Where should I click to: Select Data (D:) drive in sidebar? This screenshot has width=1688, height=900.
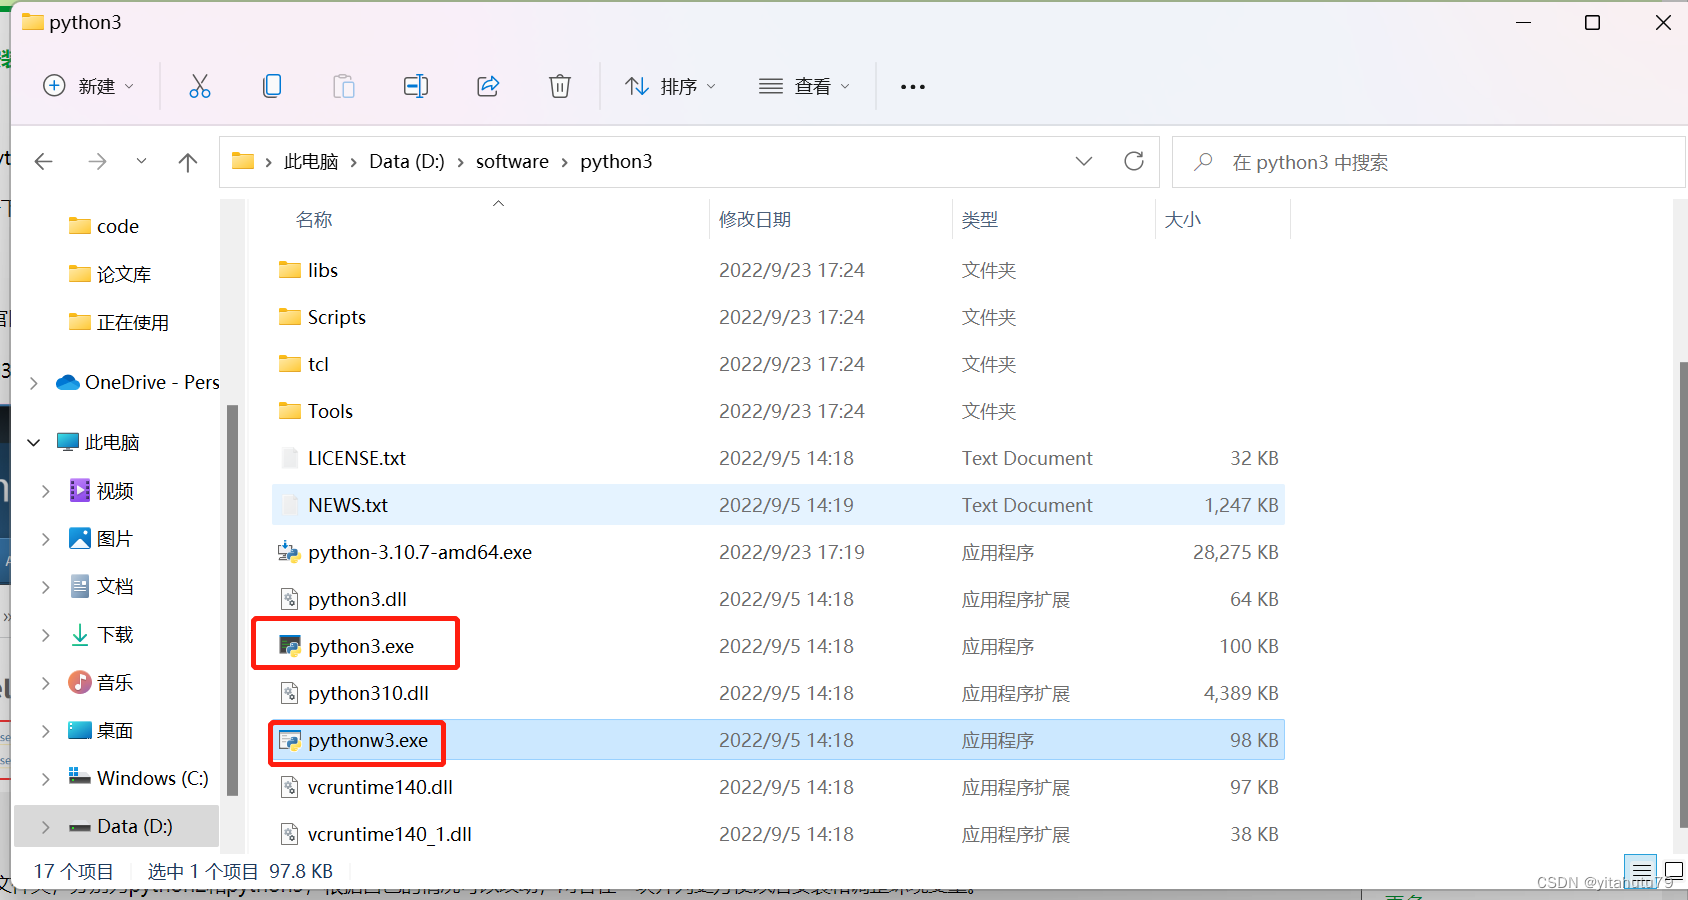click(116, 826)
